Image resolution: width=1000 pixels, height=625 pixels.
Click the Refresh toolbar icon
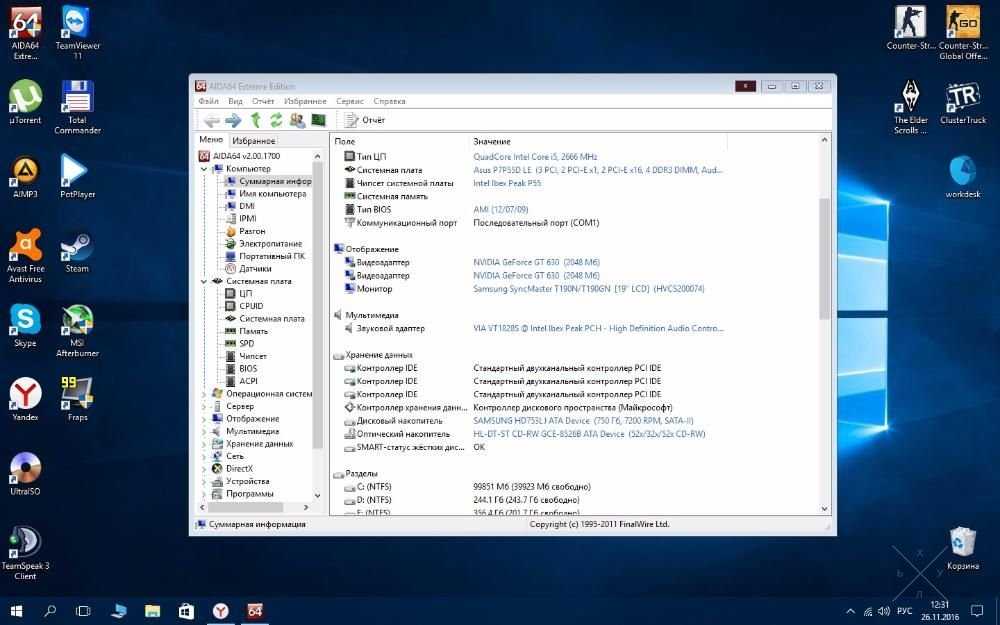click(x=276, y=120)
